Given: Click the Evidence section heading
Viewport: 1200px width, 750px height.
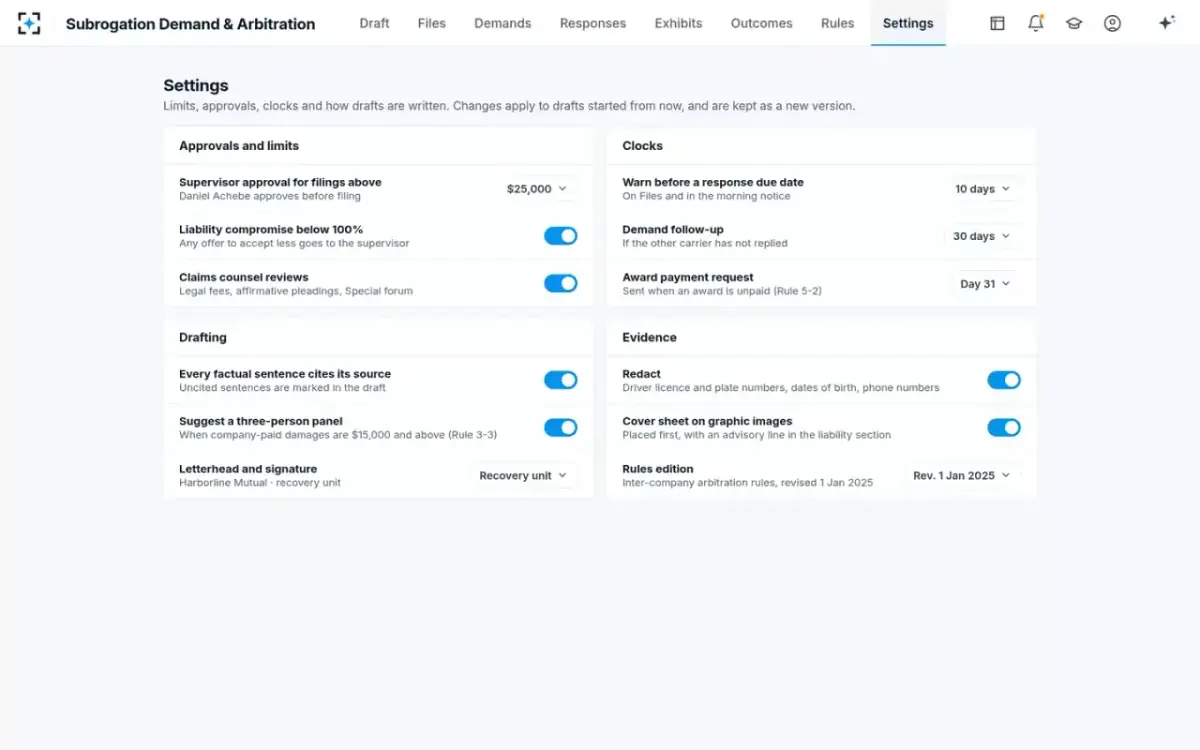Looking at the screenshot, I should pos(650,338).
